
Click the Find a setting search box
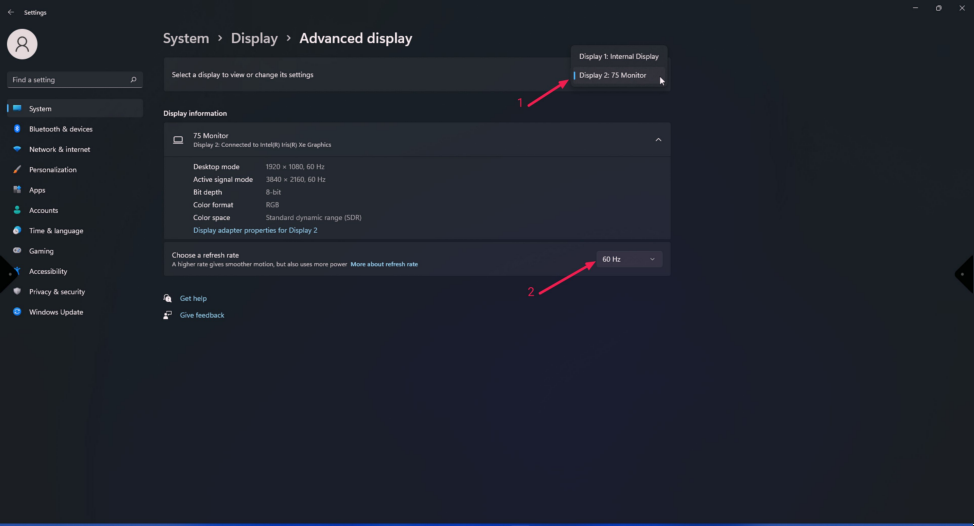pos(70,79)
